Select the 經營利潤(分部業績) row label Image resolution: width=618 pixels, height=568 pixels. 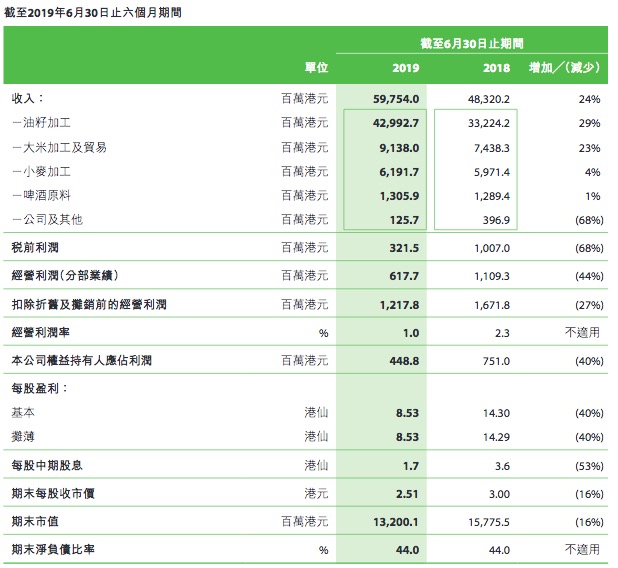click(x=65, y=275)
